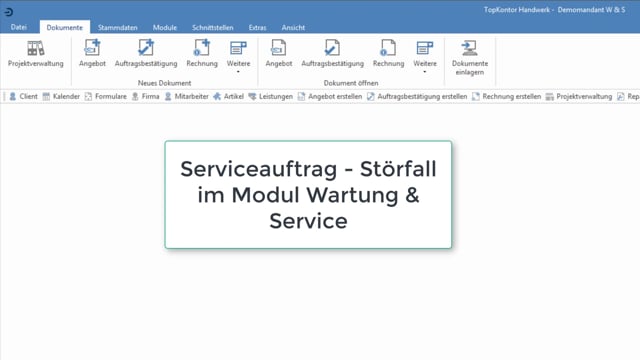Switch to the Ansicht ribbon tab

pos(293,27)
